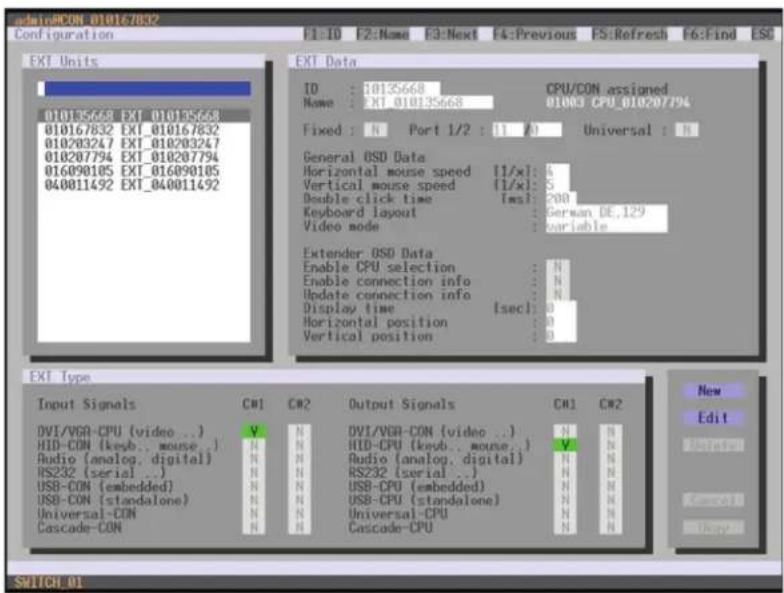Click the Display time value field
Screen dimensions: 784x593
pos(561,308)
